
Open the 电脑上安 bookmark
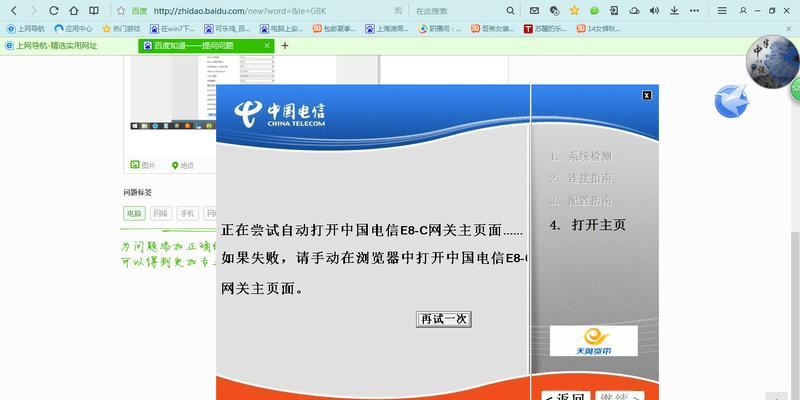pos(282,29)
